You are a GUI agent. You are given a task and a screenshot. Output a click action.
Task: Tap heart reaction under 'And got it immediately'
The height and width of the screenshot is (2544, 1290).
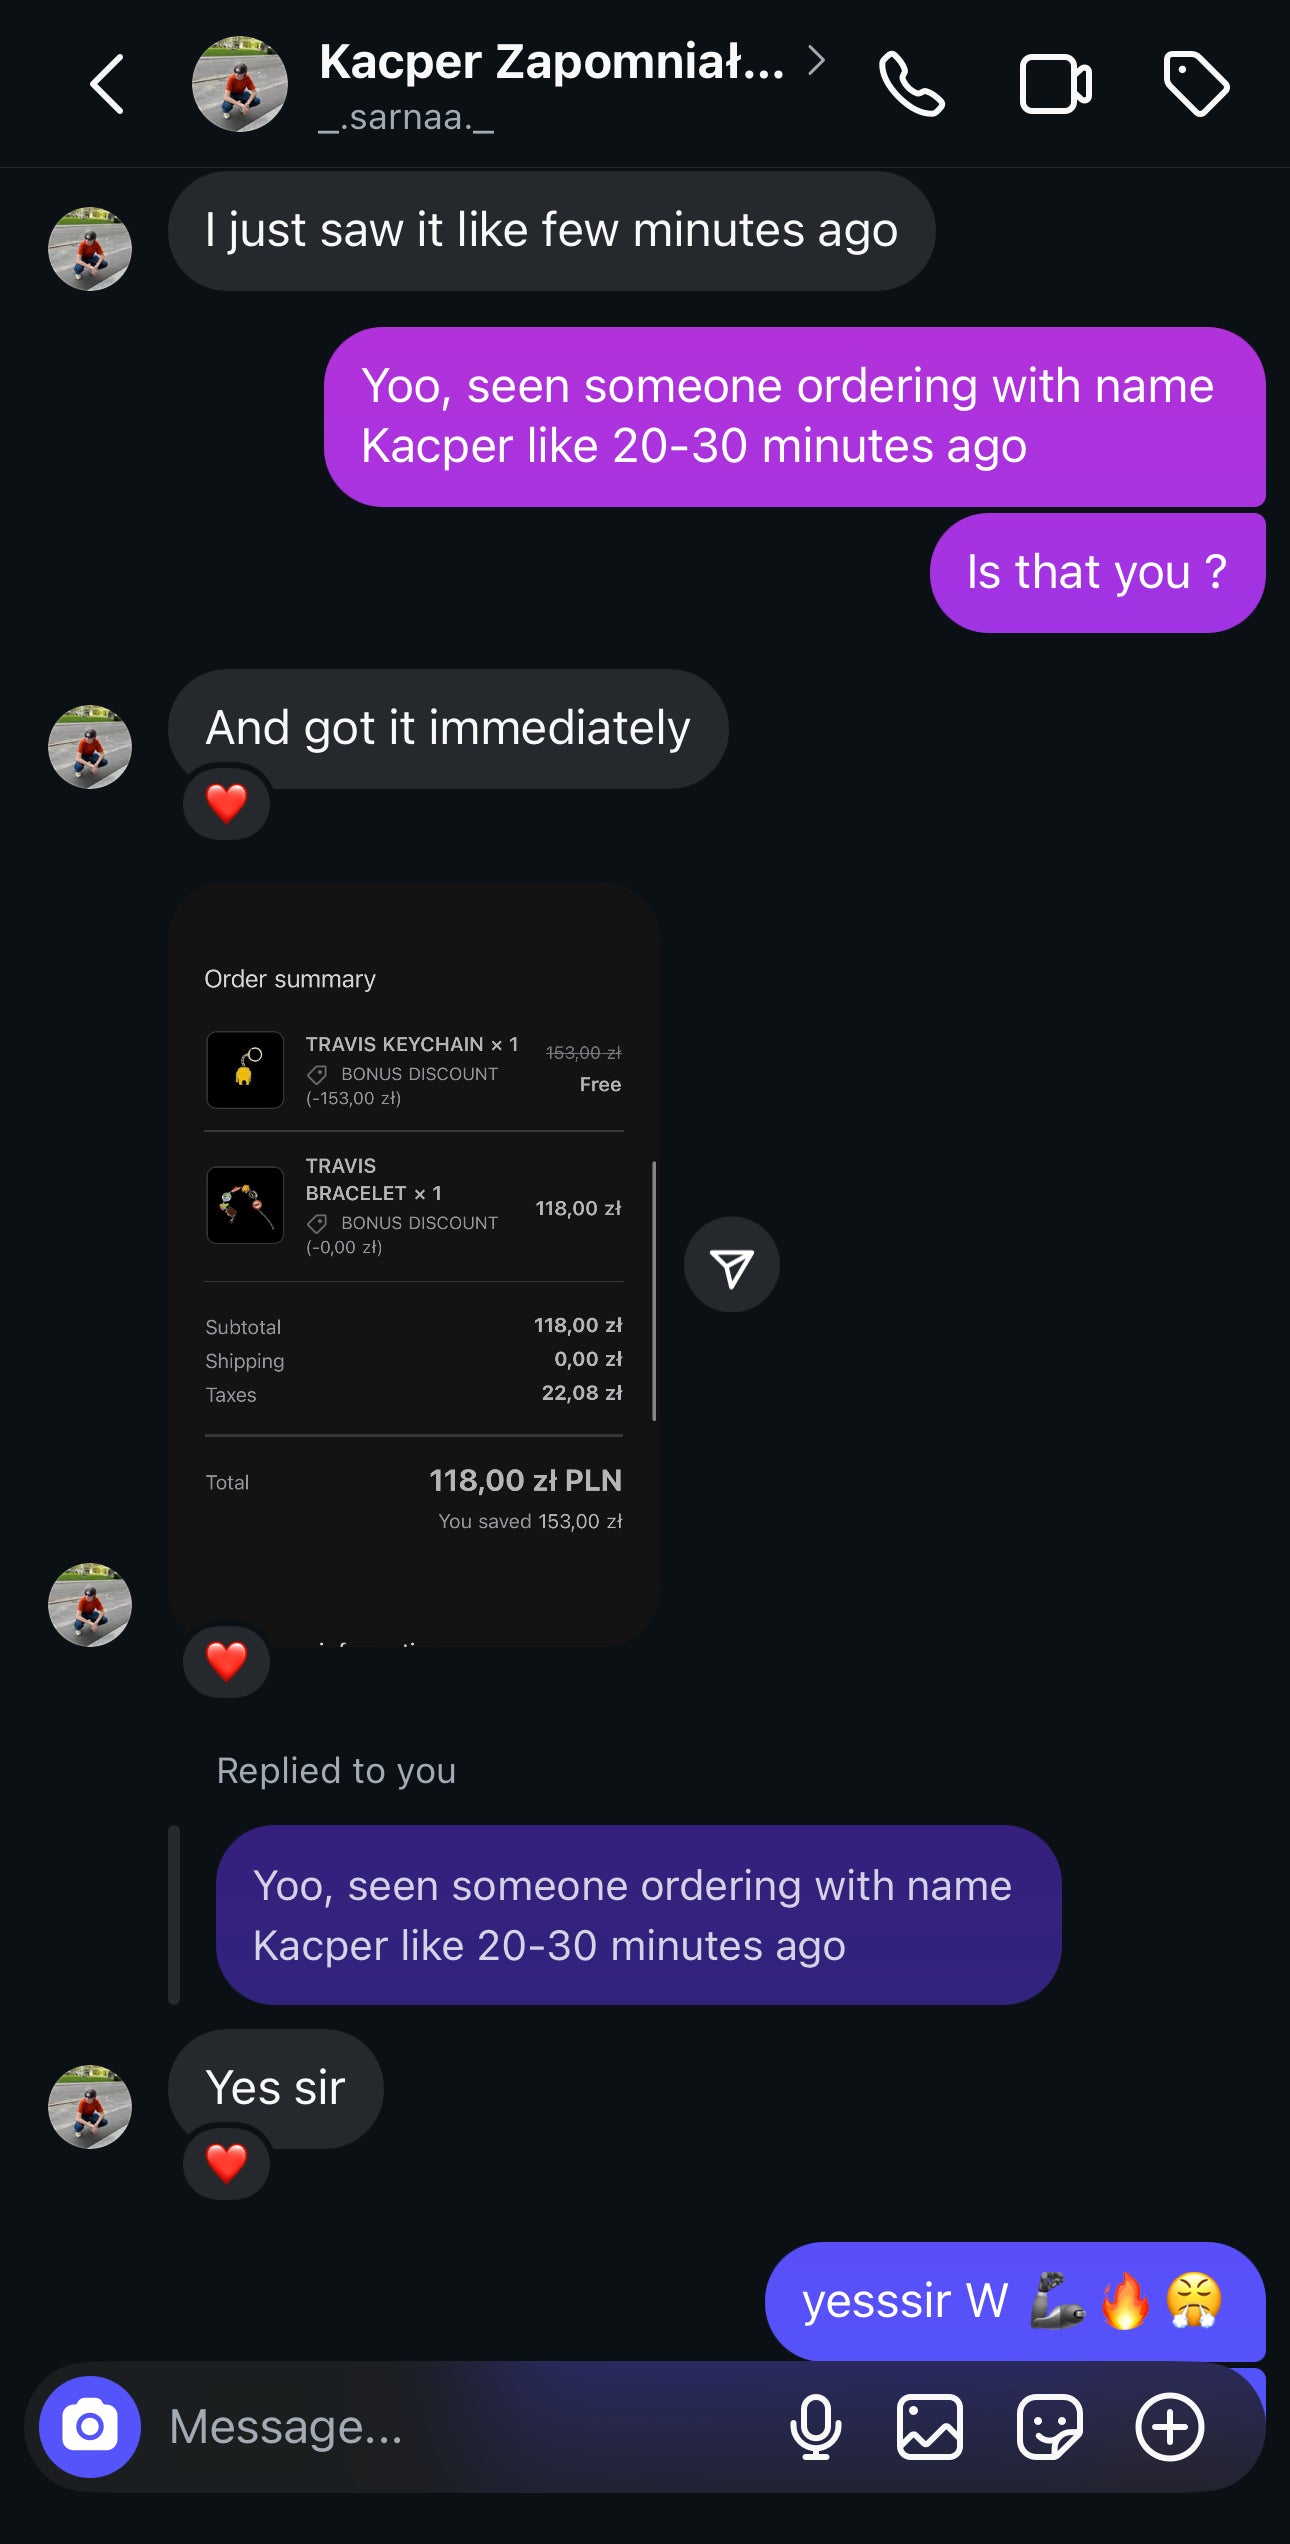[x=226, y=803]
